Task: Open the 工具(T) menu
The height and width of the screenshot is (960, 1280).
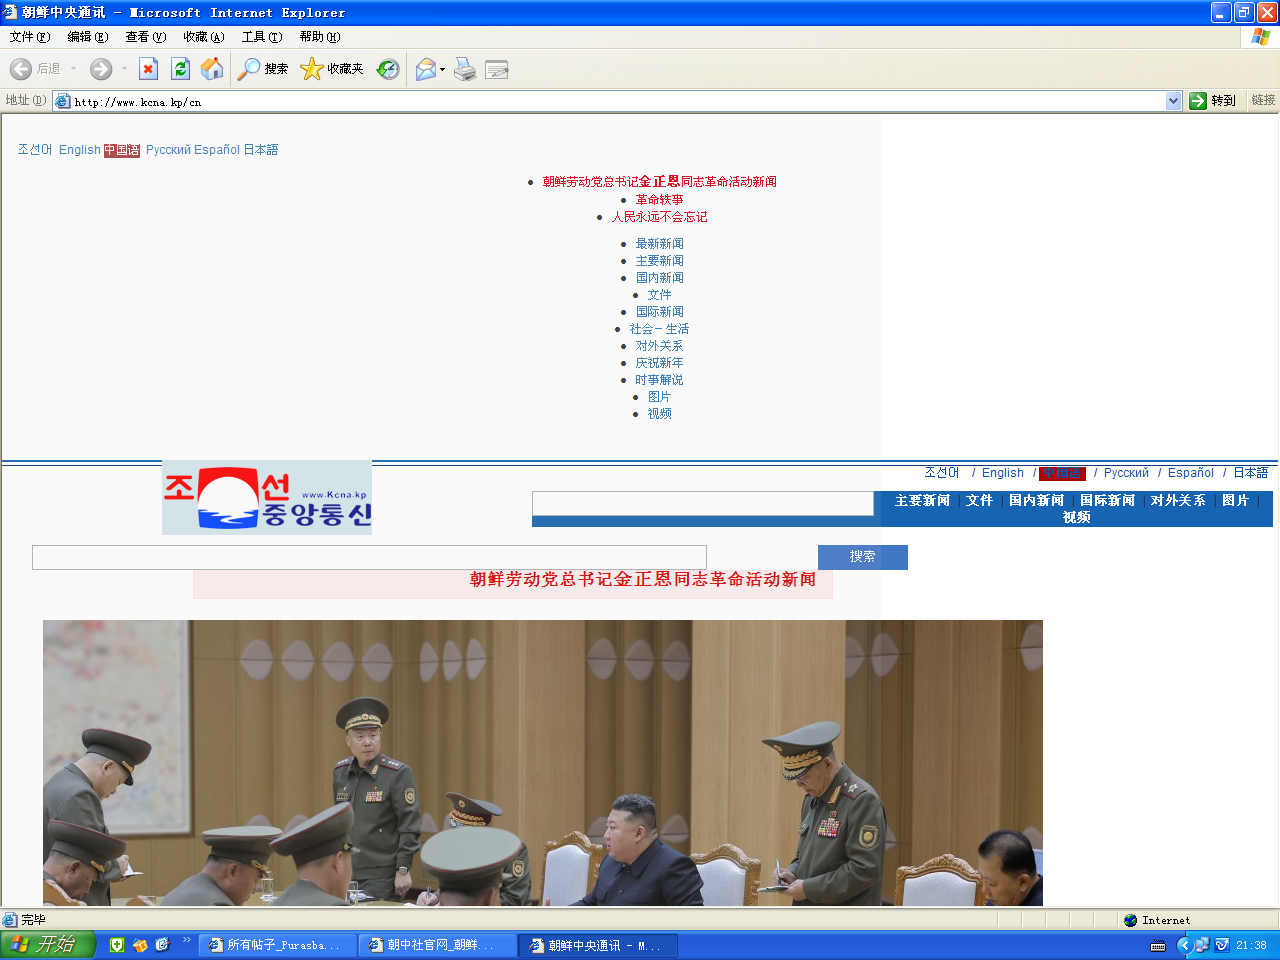Action: (261, 37)
